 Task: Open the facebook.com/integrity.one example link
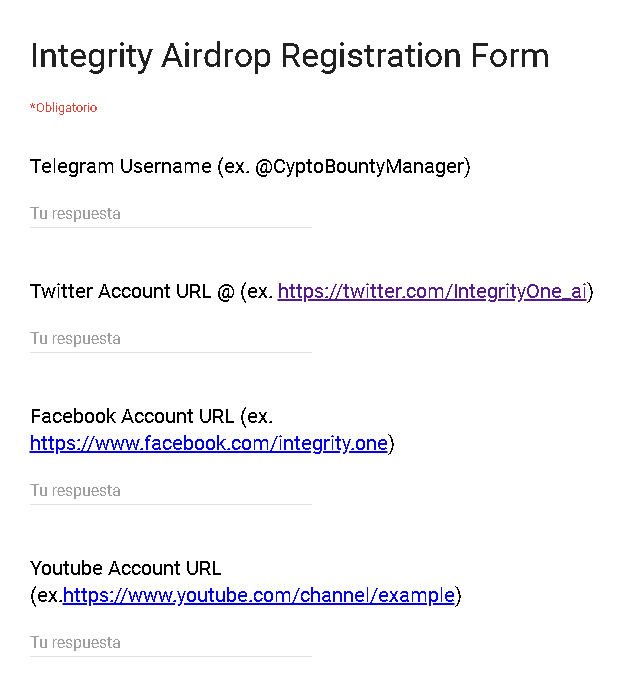pyautogui.click(x=208, y=443)
